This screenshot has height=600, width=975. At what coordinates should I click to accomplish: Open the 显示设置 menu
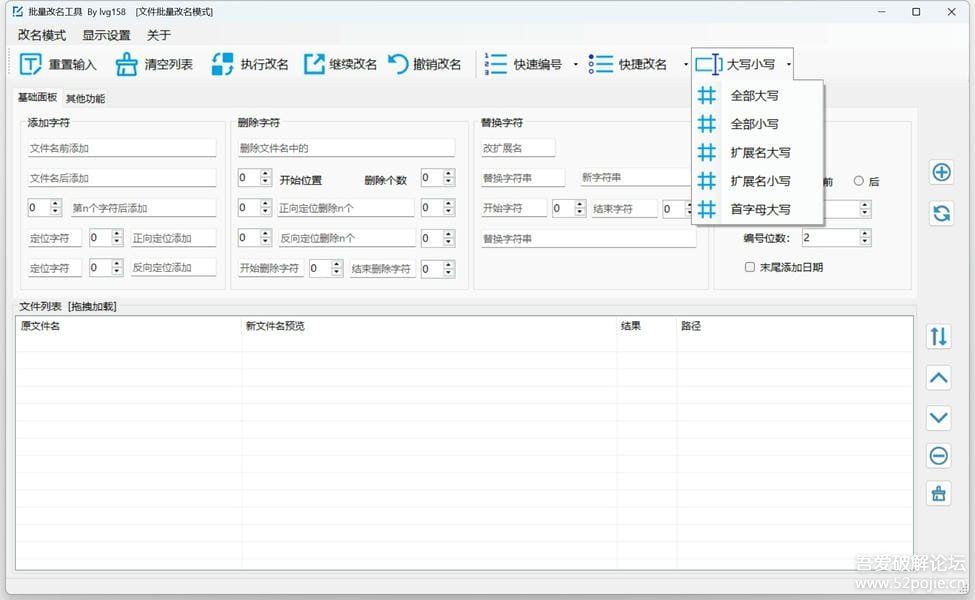tap(104, 34)
